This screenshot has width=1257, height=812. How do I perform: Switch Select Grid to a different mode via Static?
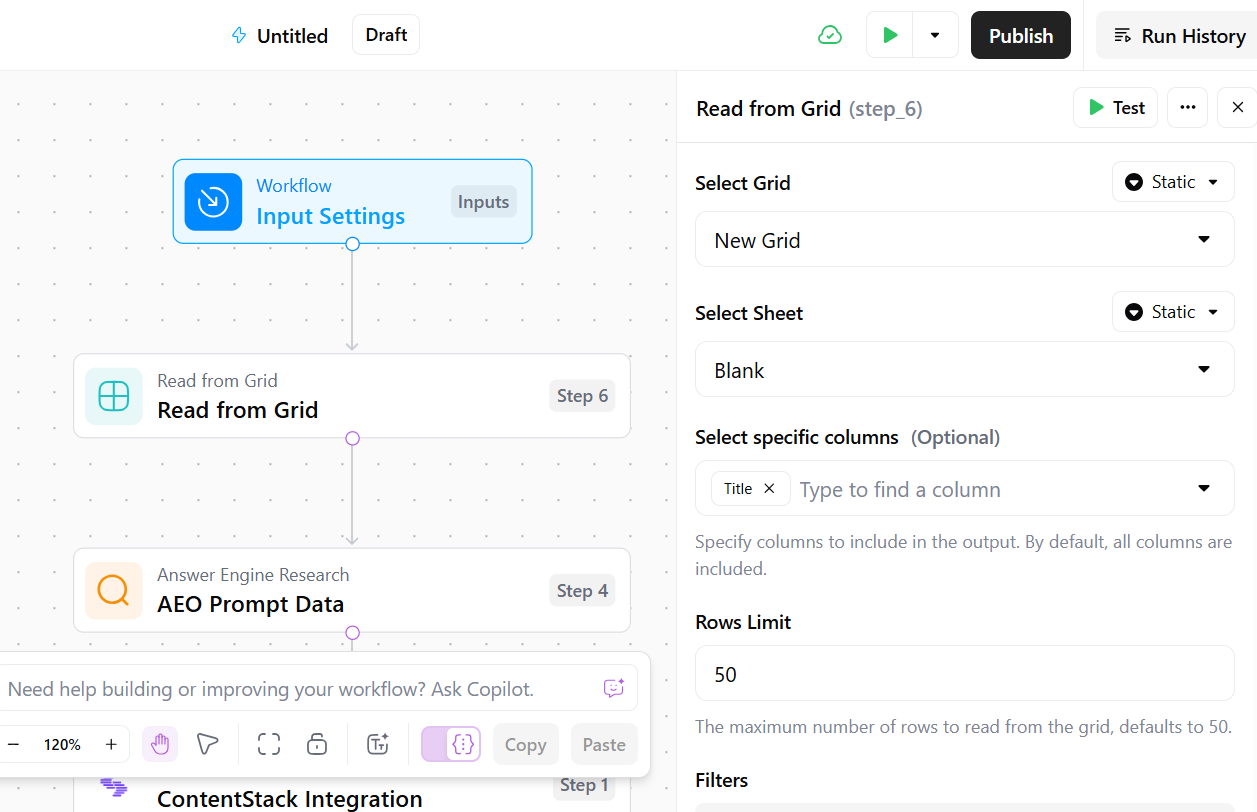click(x=1173, y=181)
